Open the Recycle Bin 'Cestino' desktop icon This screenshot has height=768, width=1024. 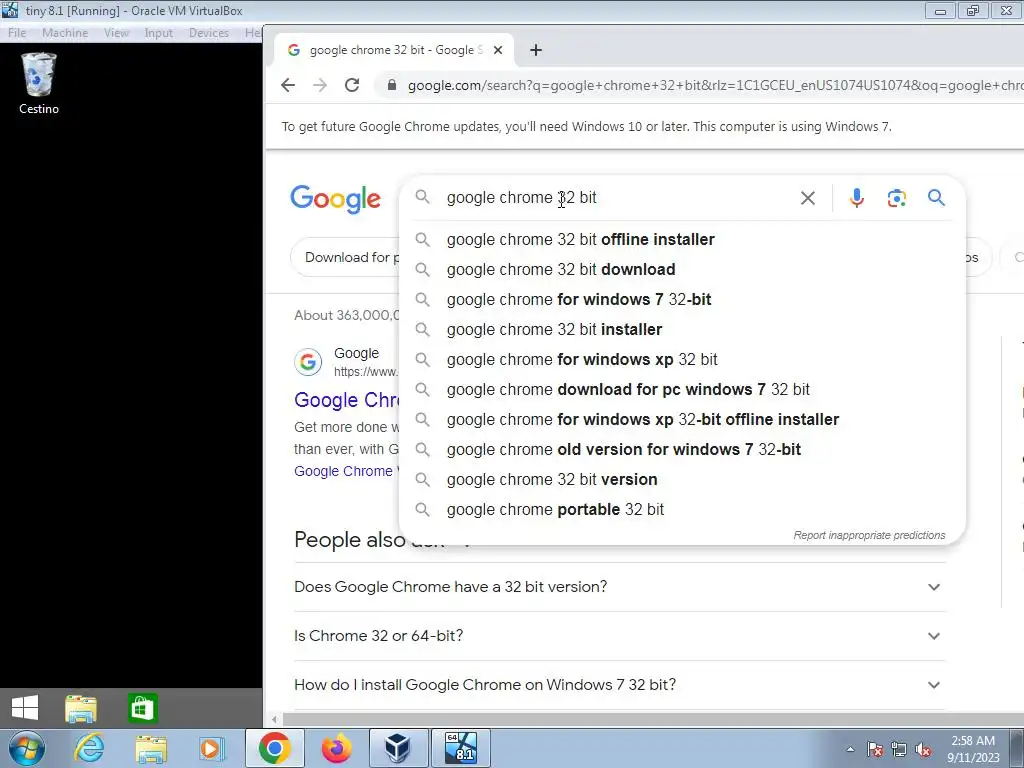pyautogui.click(x=39, y=84)
